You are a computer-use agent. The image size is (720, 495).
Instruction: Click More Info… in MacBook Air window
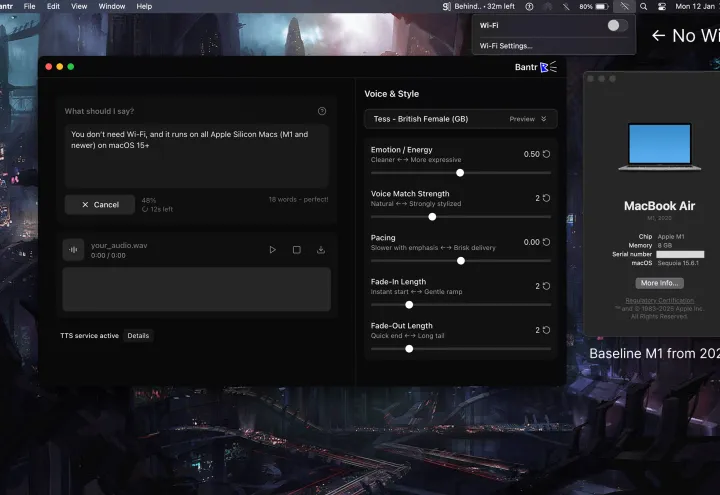[659, 283]
